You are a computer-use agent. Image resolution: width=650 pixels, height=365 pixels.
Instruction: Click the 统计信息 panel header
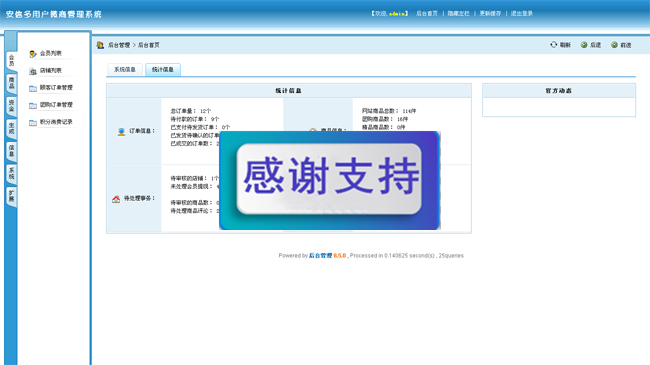(289, 91)
